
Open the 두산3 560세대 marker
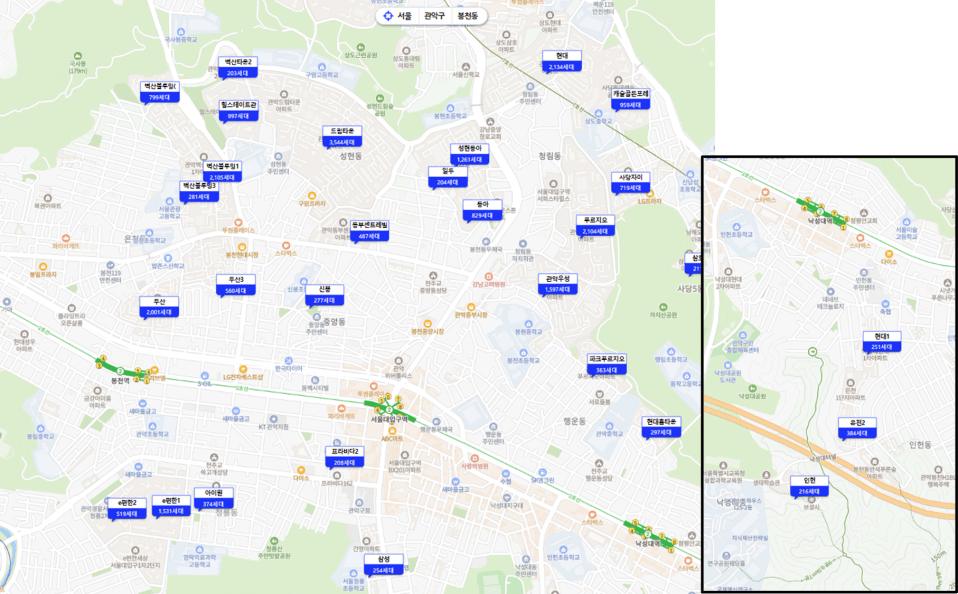coord(235,285)
